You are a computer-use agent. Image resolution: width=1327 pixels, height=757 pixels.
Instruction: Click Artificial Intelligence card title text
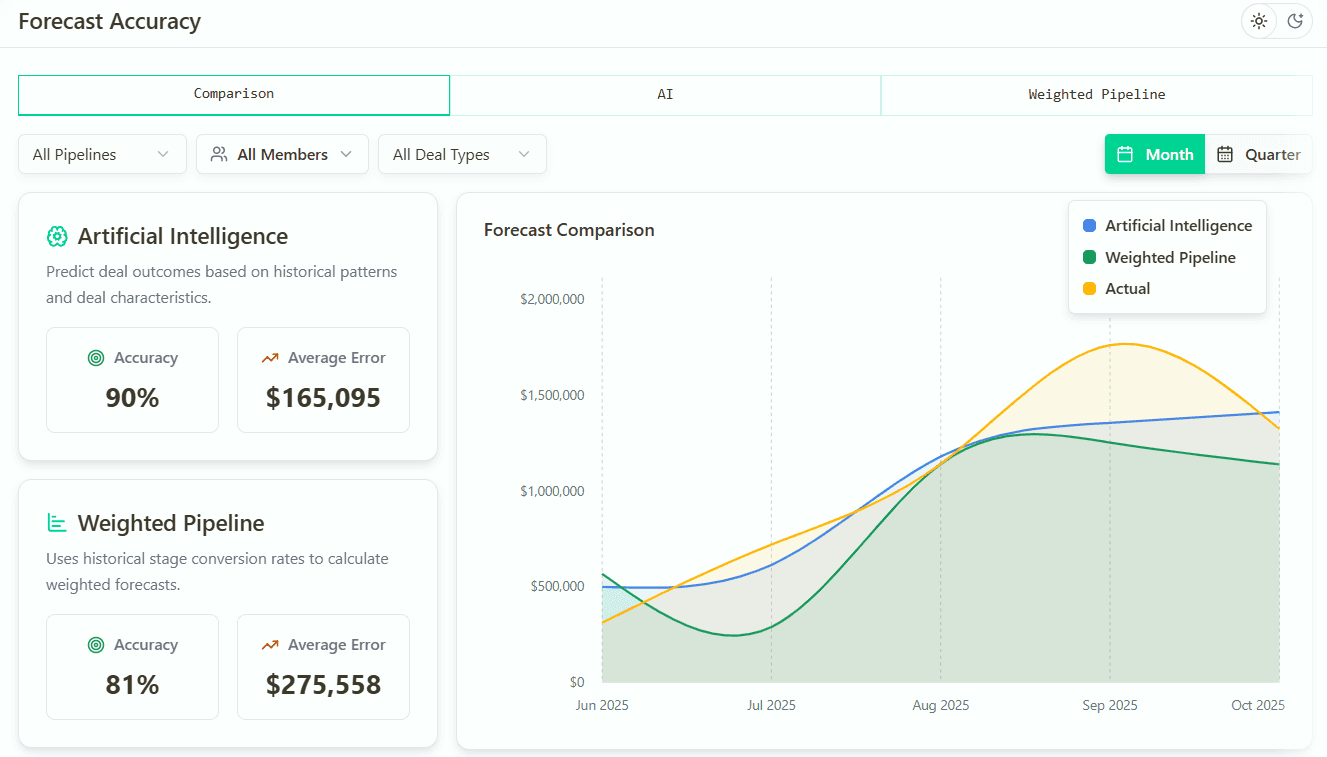click(x=183, y=236)
